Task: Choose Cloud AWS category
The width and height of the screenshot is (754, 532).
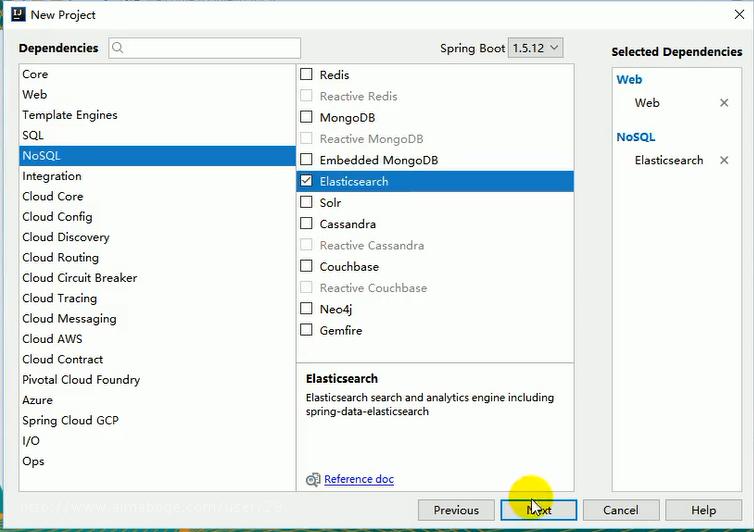Action: pyautogui.click(x=157, y=339)
